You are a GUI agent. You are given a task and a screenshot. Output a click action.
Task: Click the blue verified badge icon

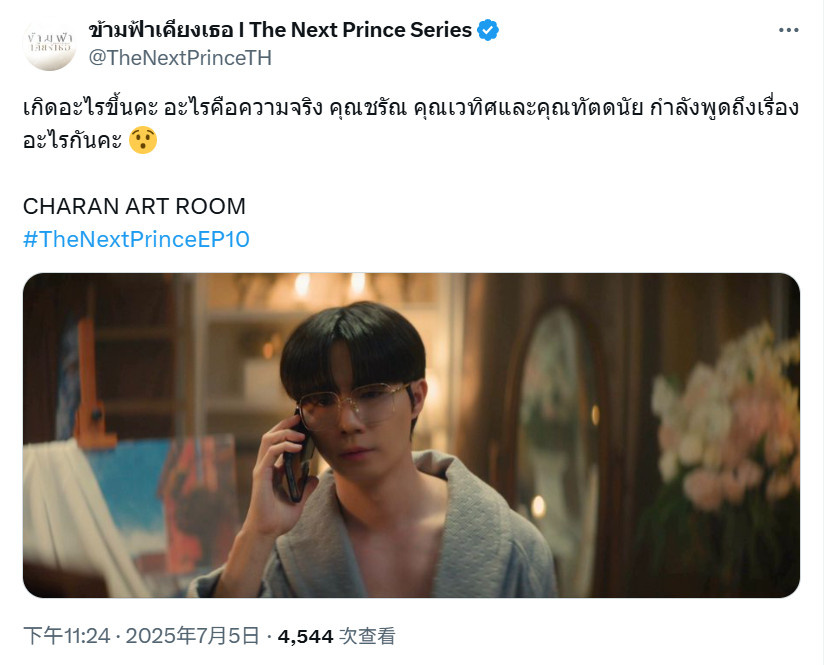(x=488, y=30)
